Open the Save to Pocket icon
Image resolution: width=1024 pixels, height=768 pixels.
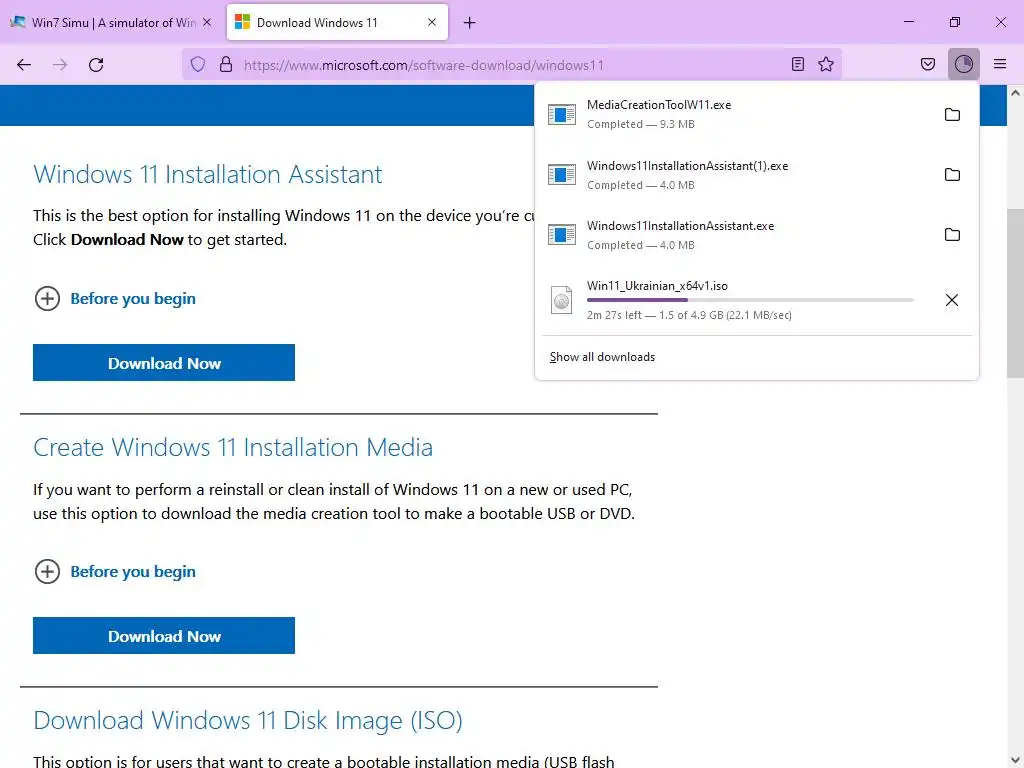[x=927, y=64]
